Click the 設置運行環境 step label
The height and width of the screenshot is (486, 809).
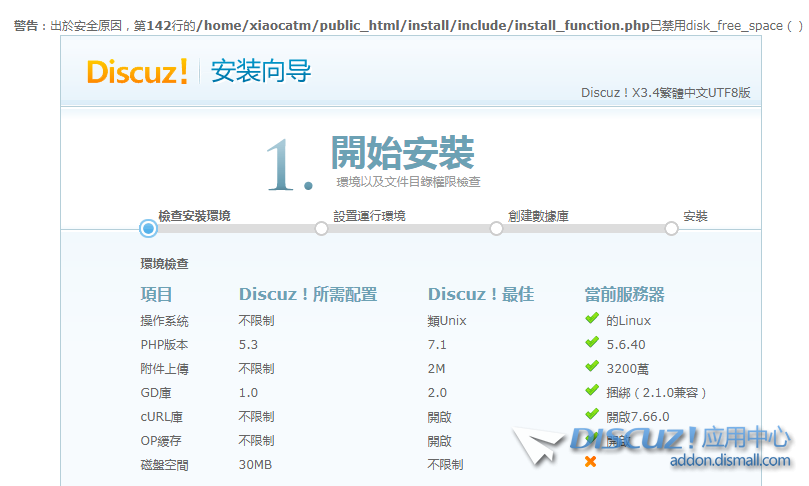click(x=369, y=216)
